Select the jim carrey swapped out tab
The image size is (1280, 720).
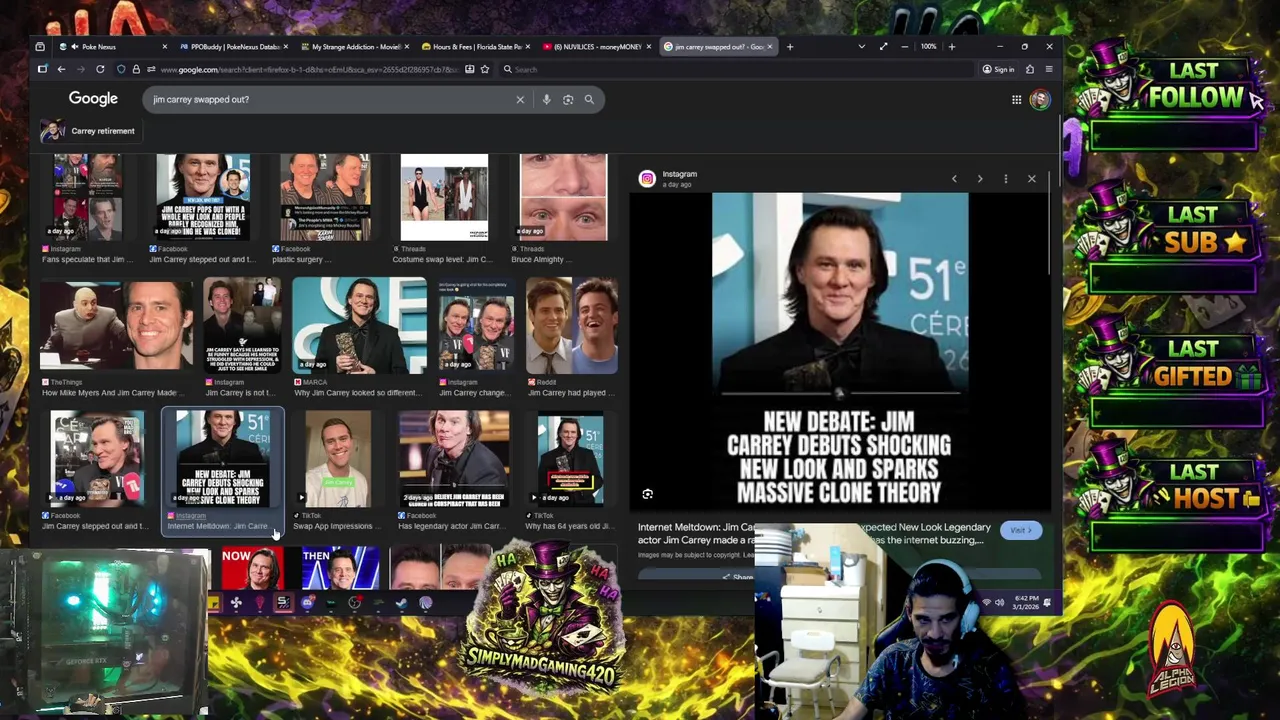[x=717, y=47]
